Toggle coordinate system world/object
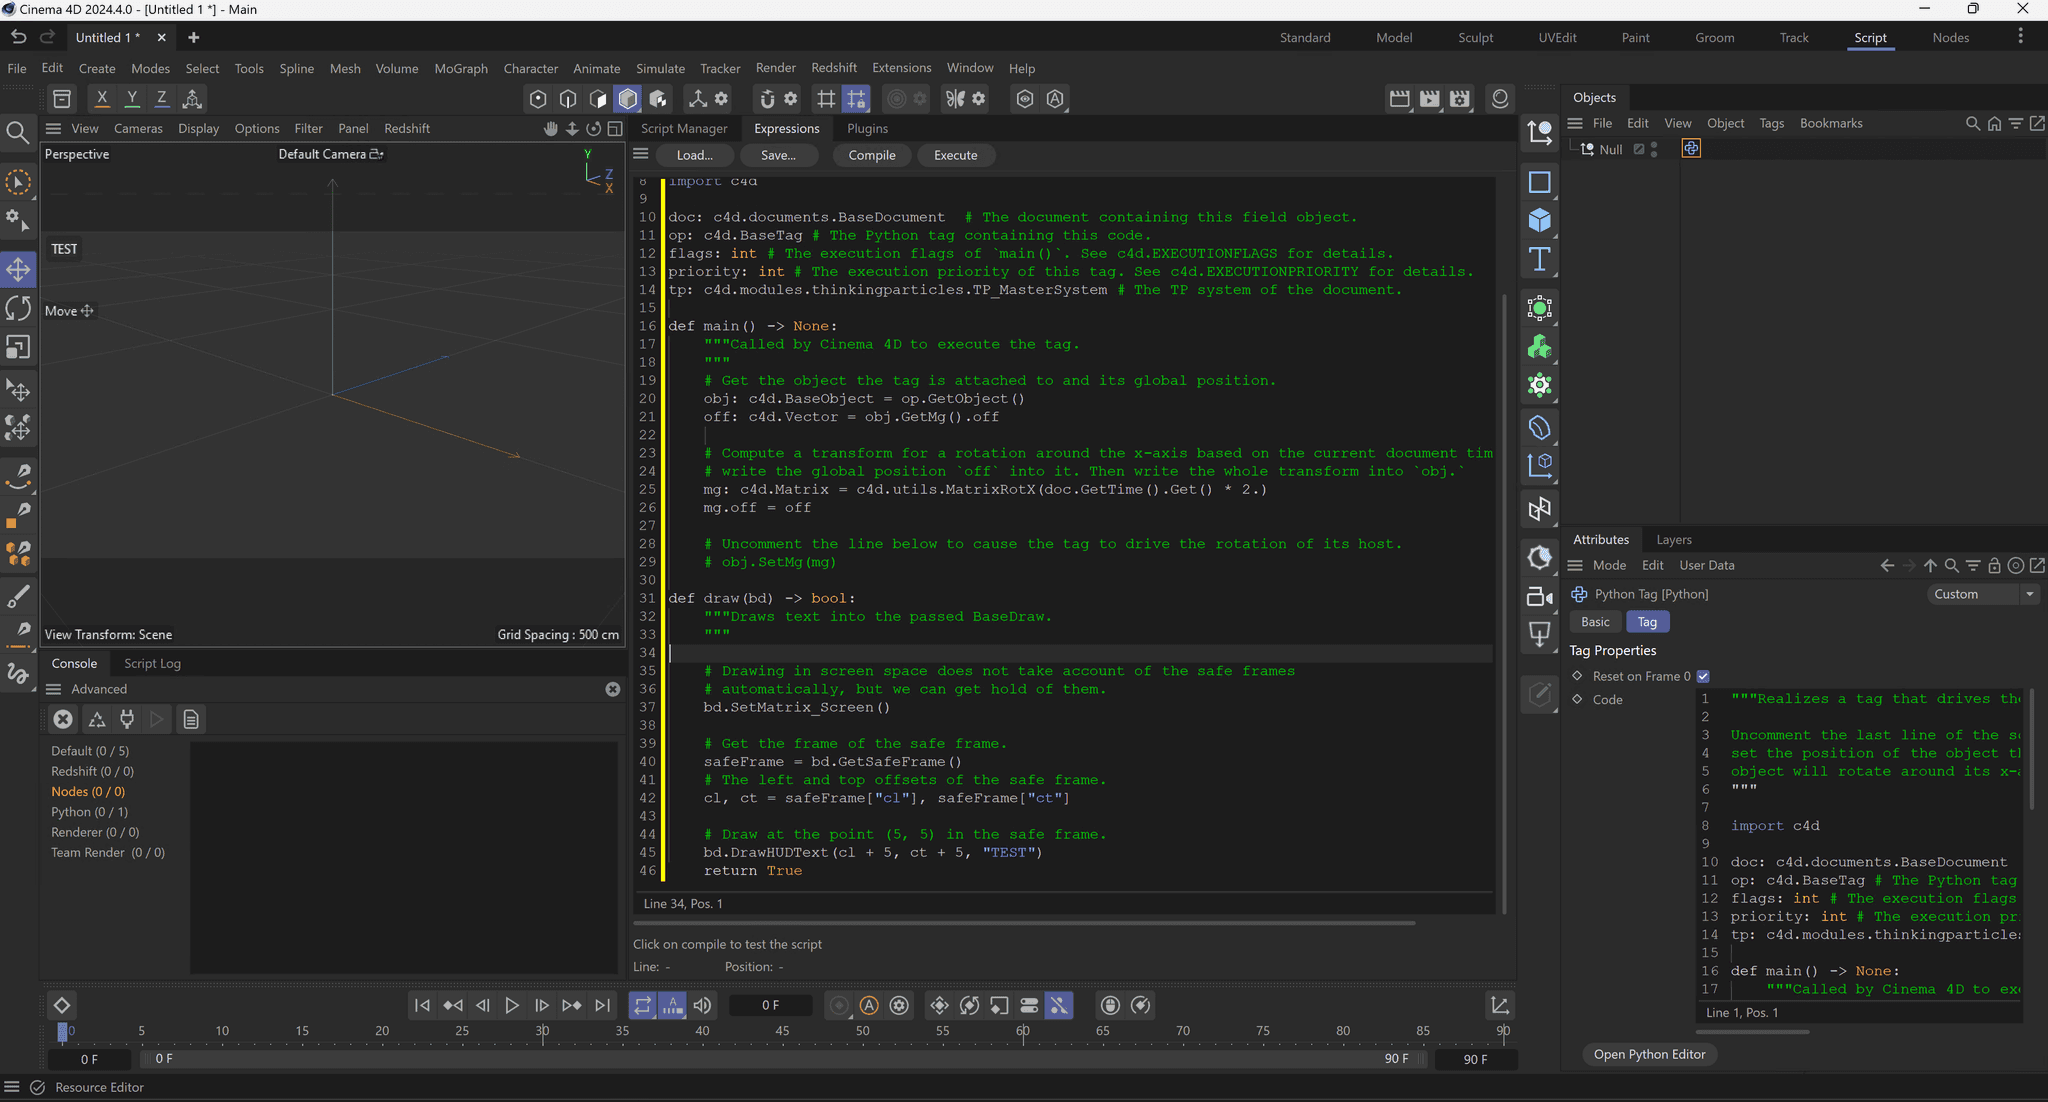This screenshot has width=2048, height=1102. click(x=192, y=98)
